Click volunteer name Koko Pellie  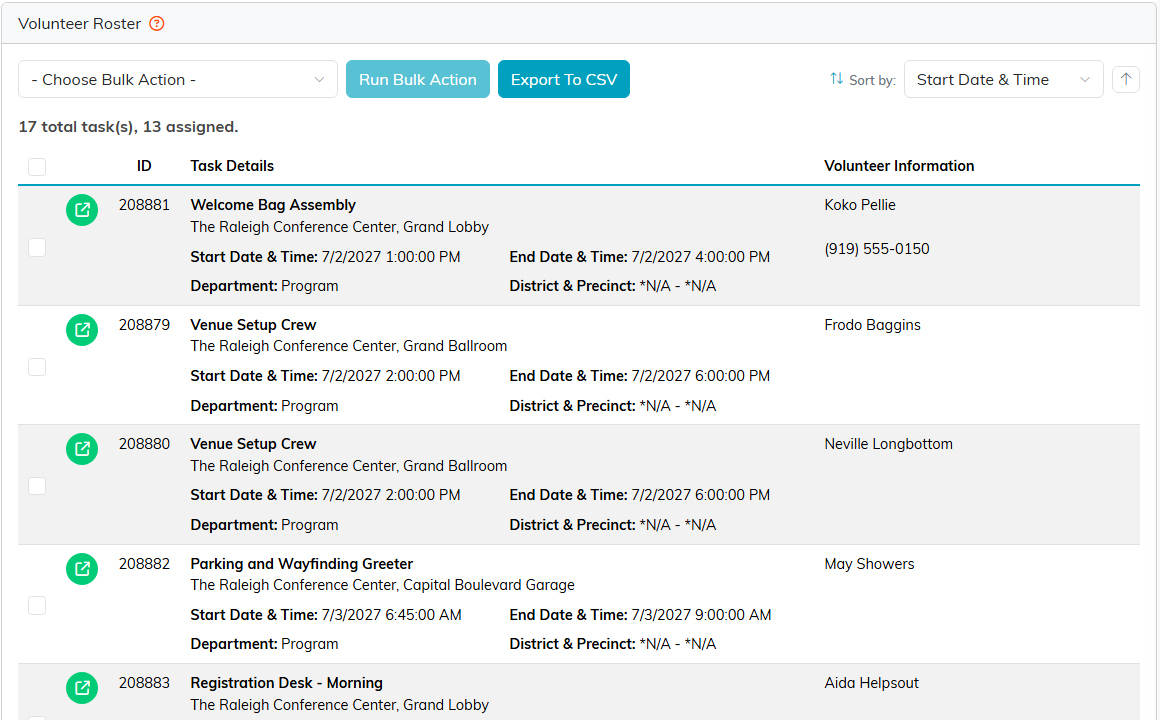coord(860,205)
